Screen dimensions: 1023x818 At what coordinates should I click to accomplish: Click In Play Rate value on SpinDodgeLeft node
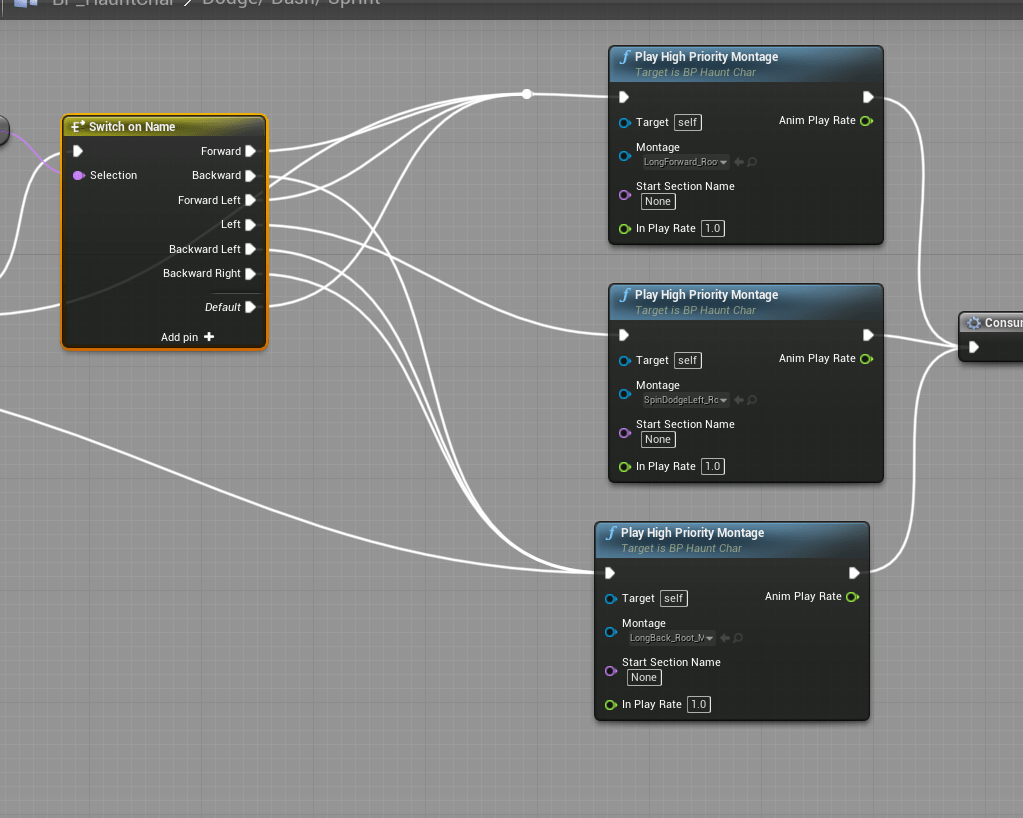click(x=712, y=466)
